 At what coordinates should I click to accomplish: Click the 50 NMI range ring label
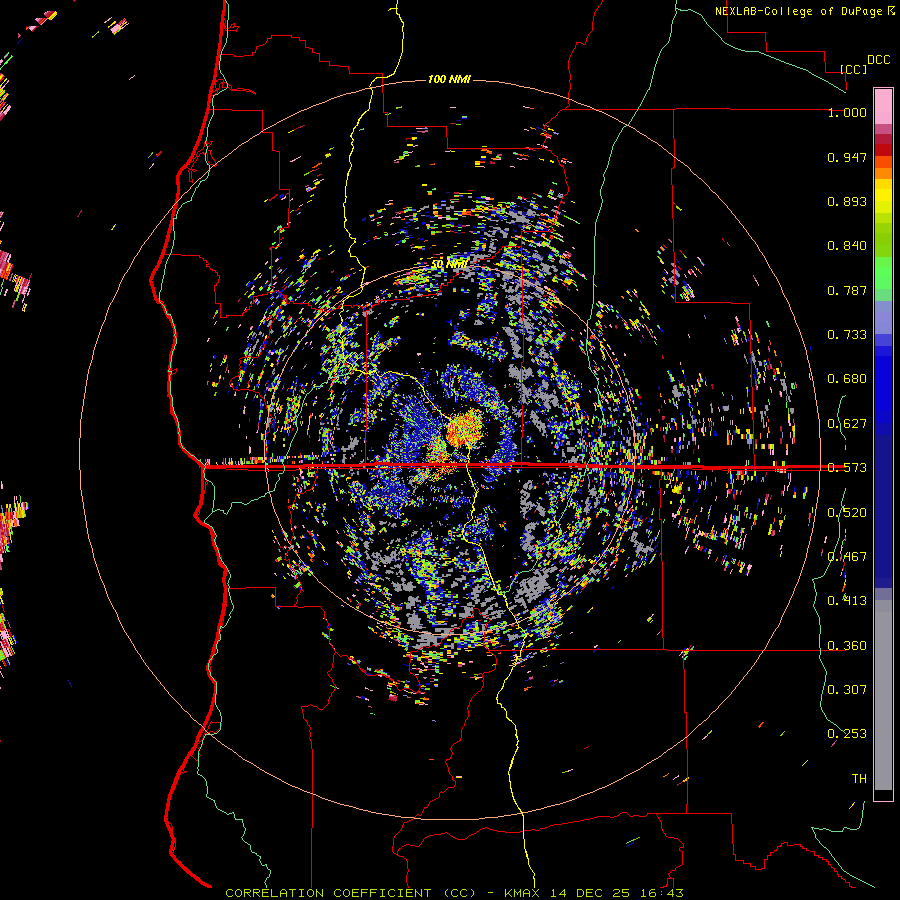450,264
